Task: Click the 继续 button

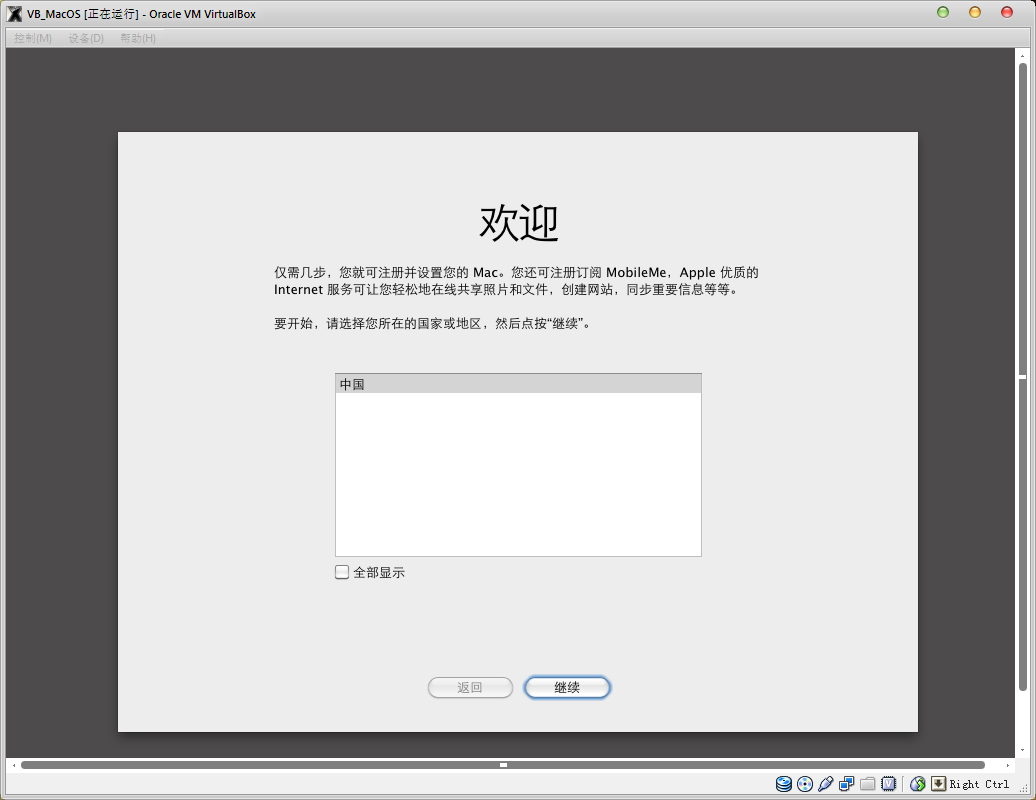Action: click(567, 688)
